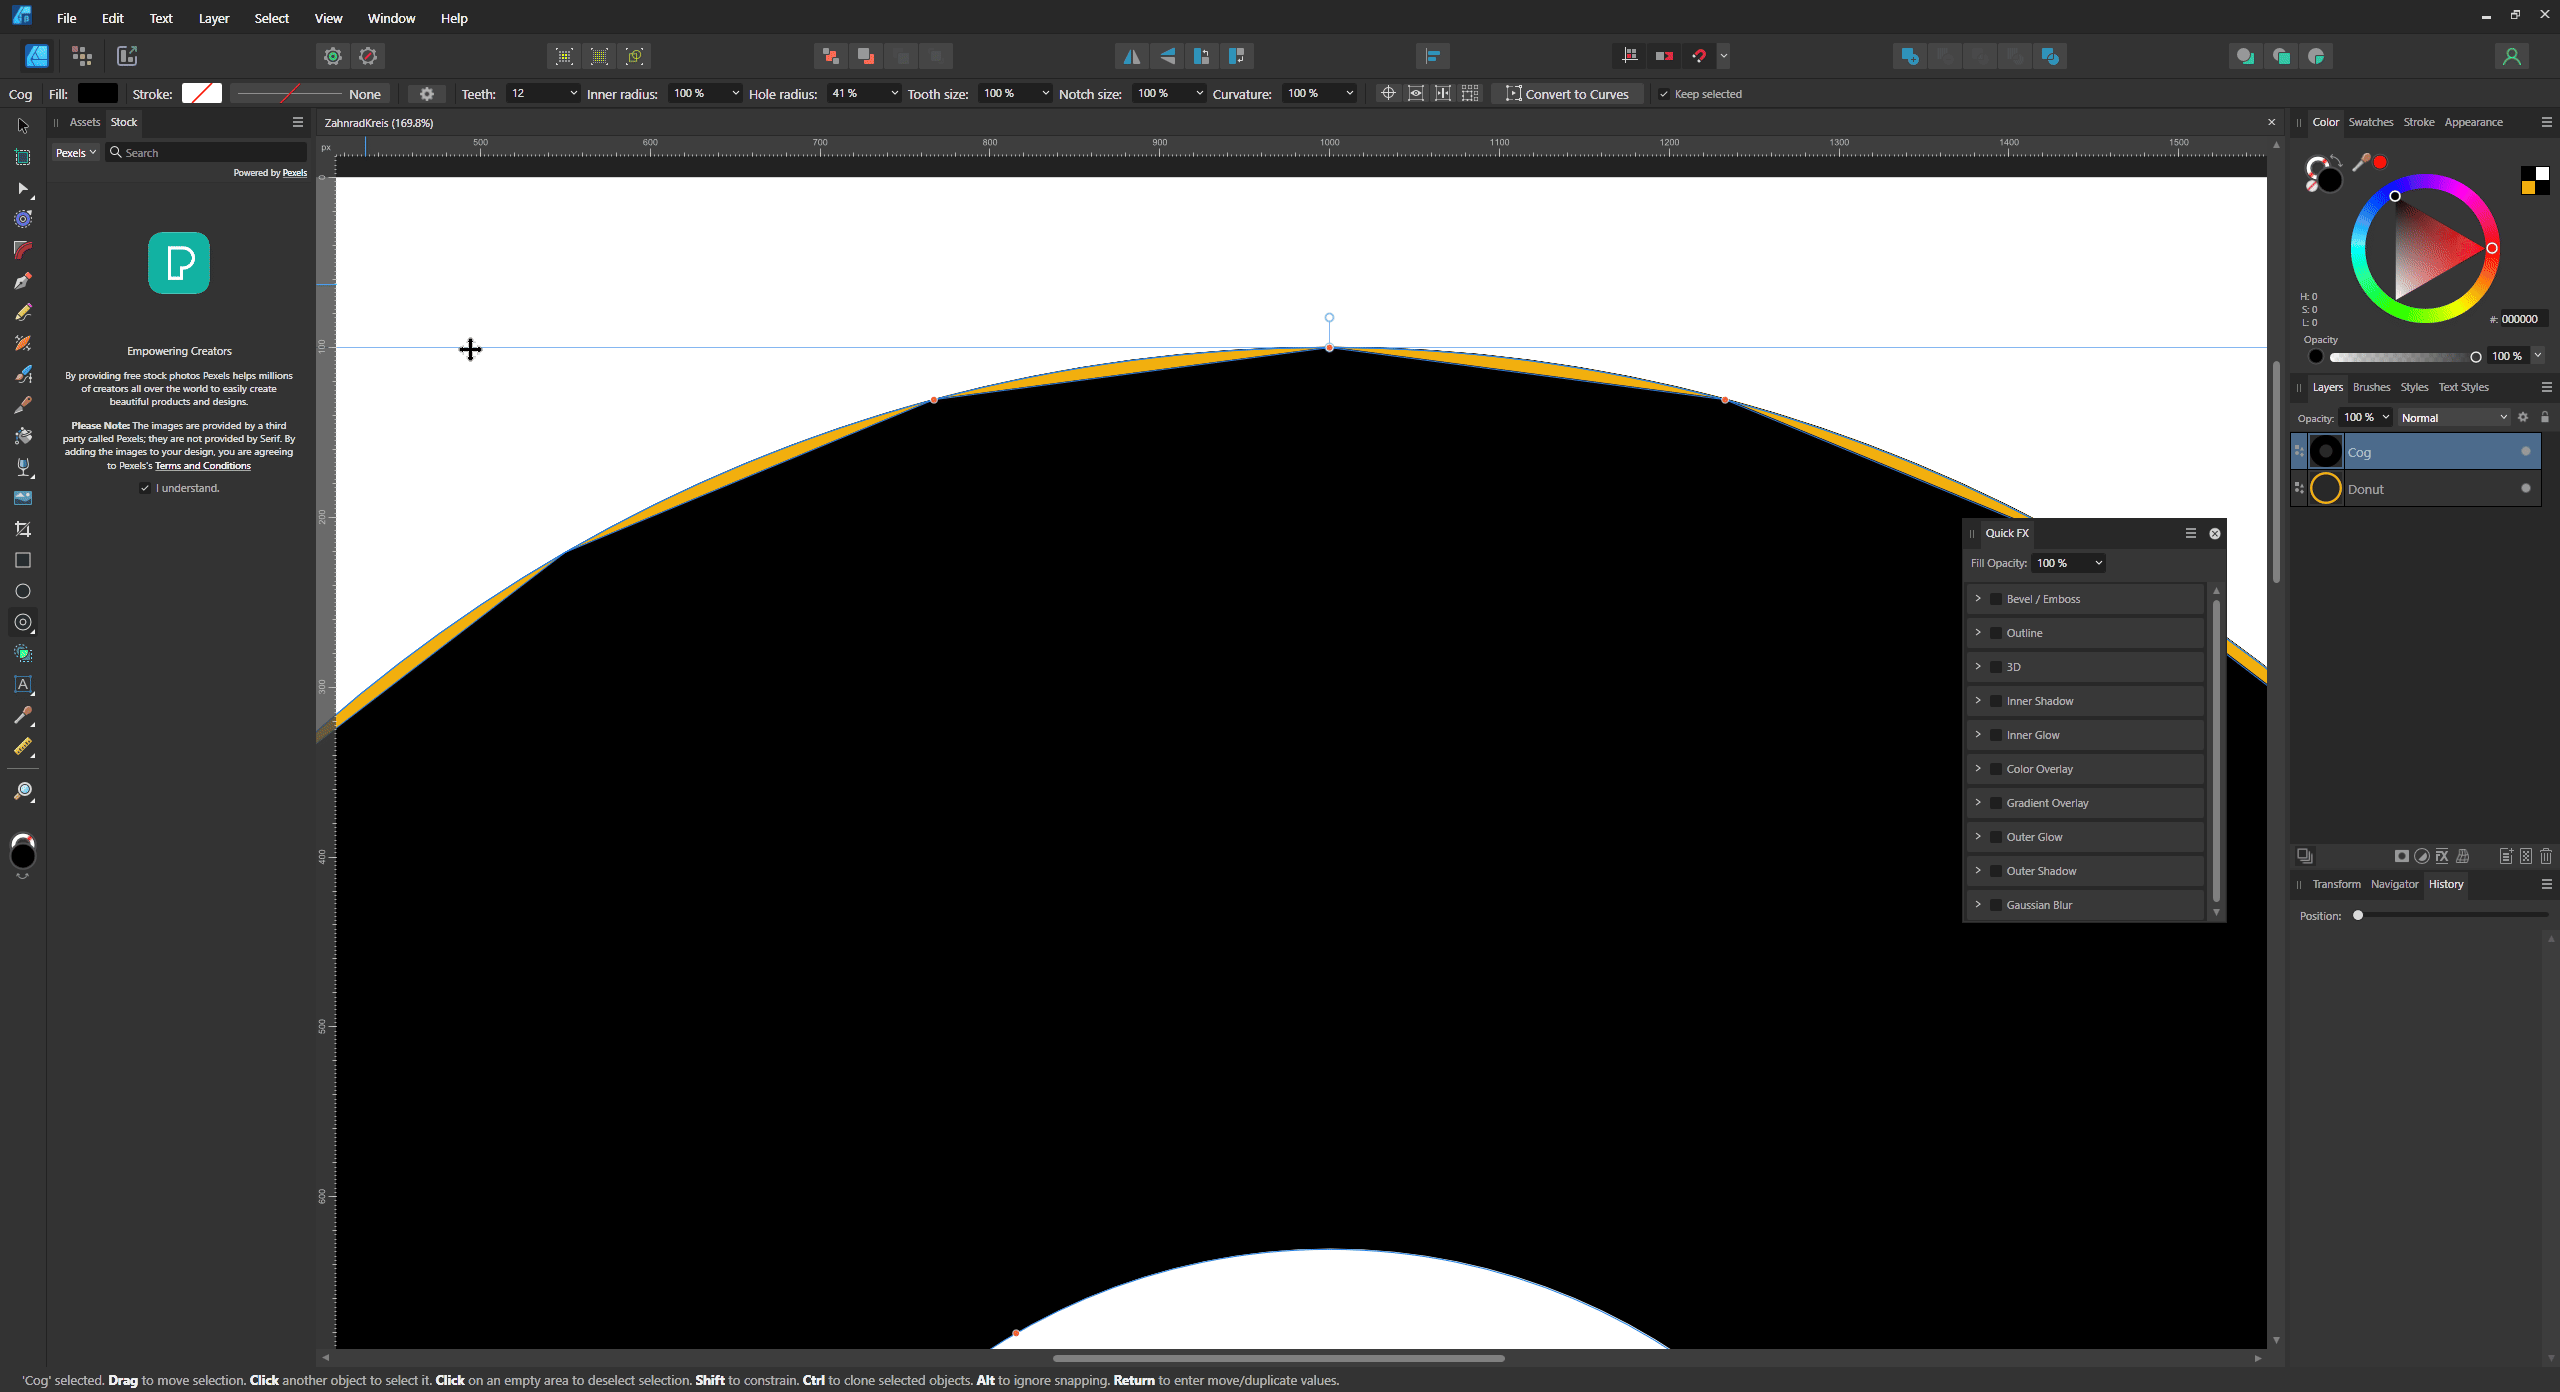Viewport: 2560px width, 1392px height.
Task: Switch to the Swatches tab
Action: tap(2371, 121)
